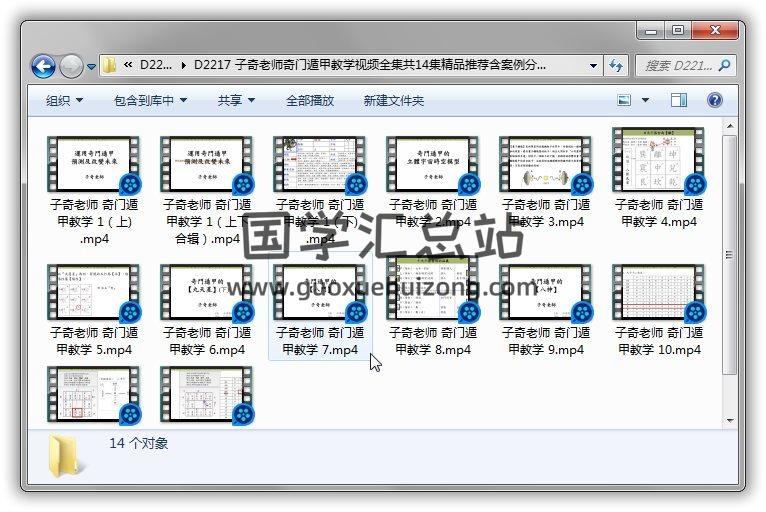Open the address bar history dropdown
766x512 pixels.
pyautogui.click(x=593, y=65)
